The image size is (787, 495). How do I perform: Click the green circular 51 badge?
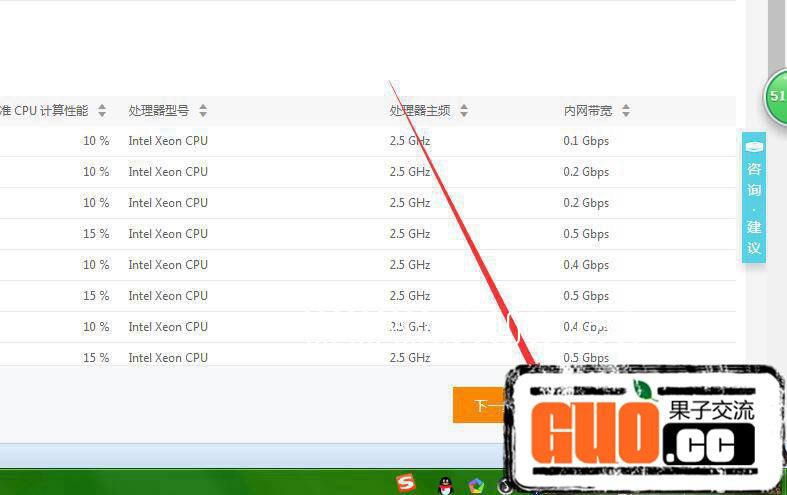(777, 97)
